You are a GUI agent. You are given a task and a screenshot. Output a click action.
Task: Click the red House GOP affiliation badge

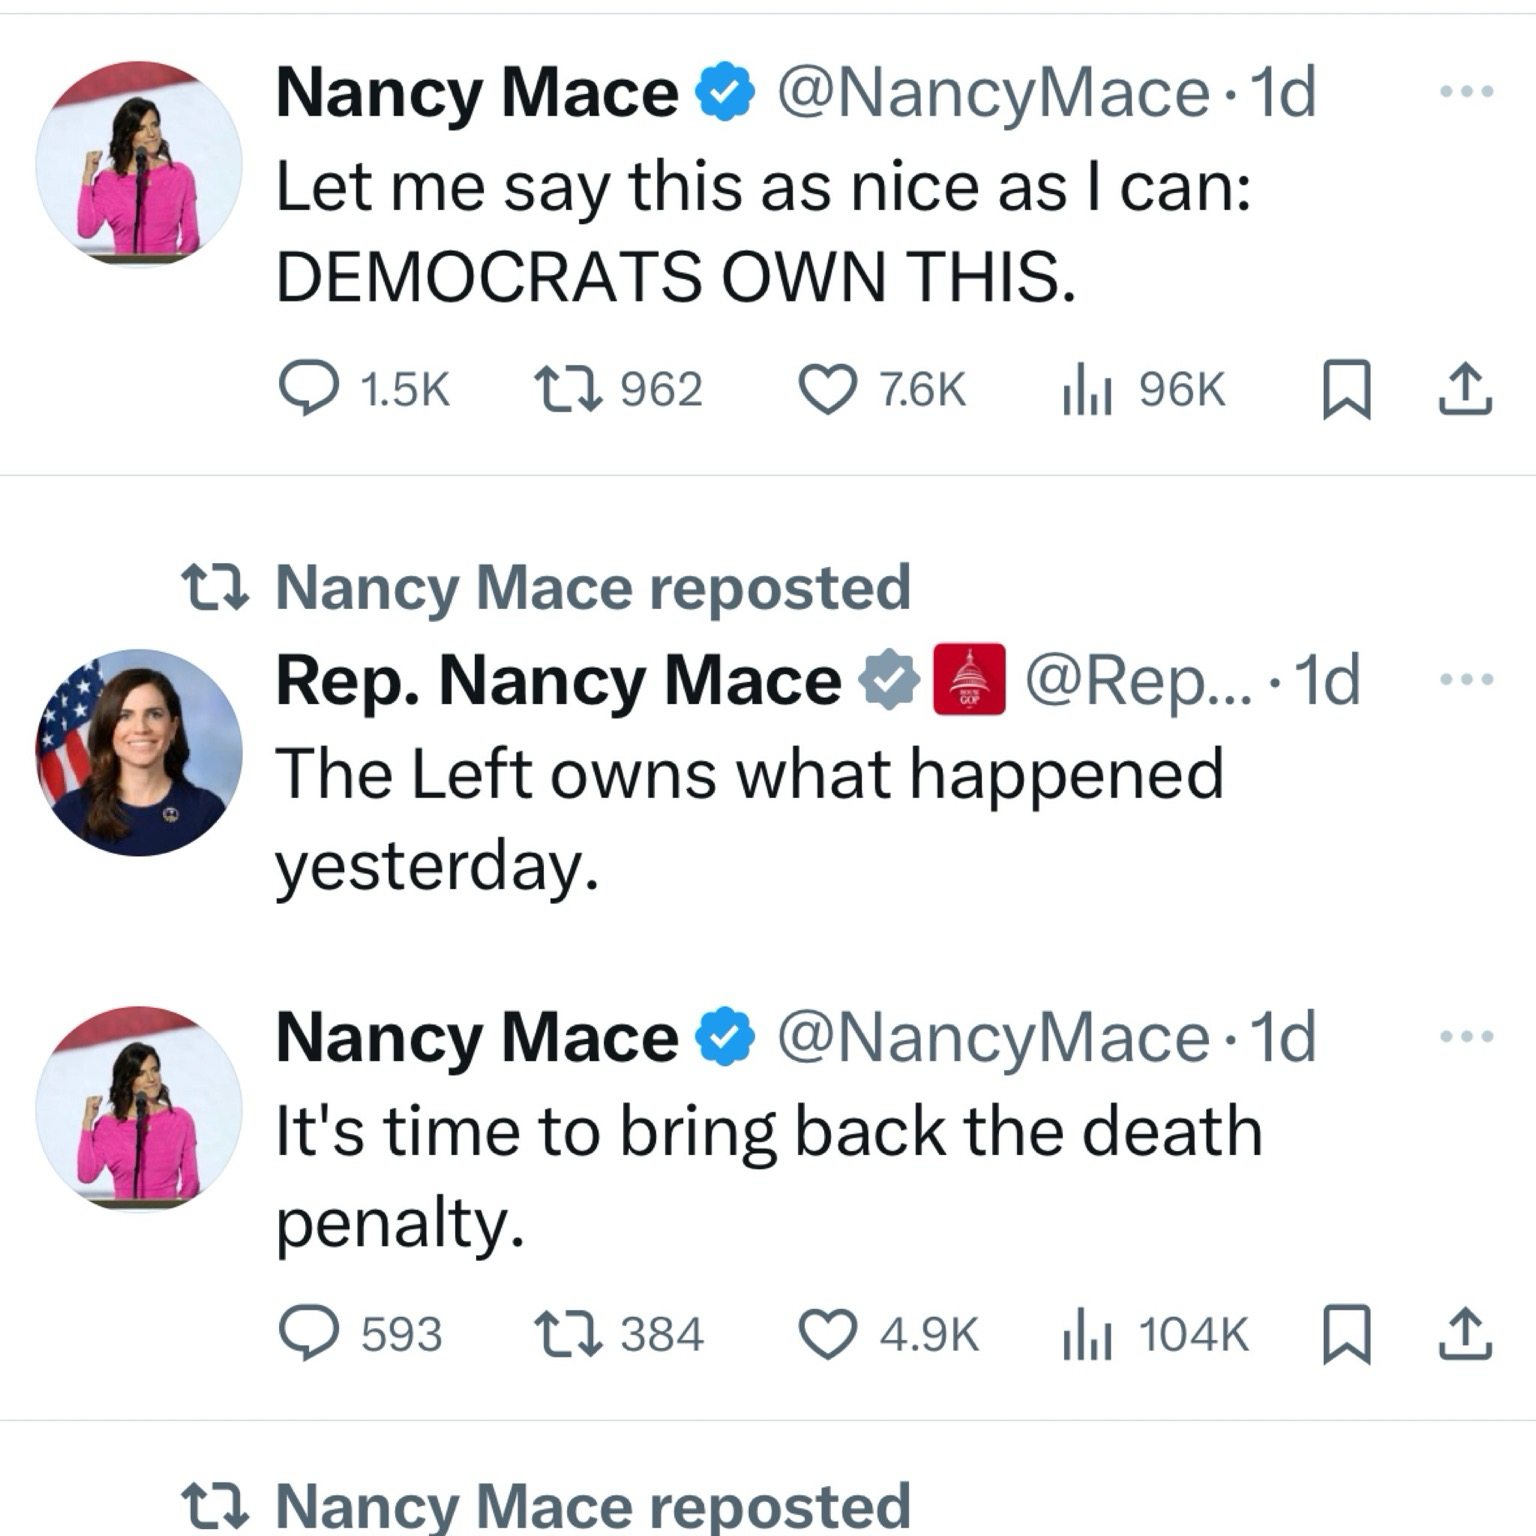point(969,679)
